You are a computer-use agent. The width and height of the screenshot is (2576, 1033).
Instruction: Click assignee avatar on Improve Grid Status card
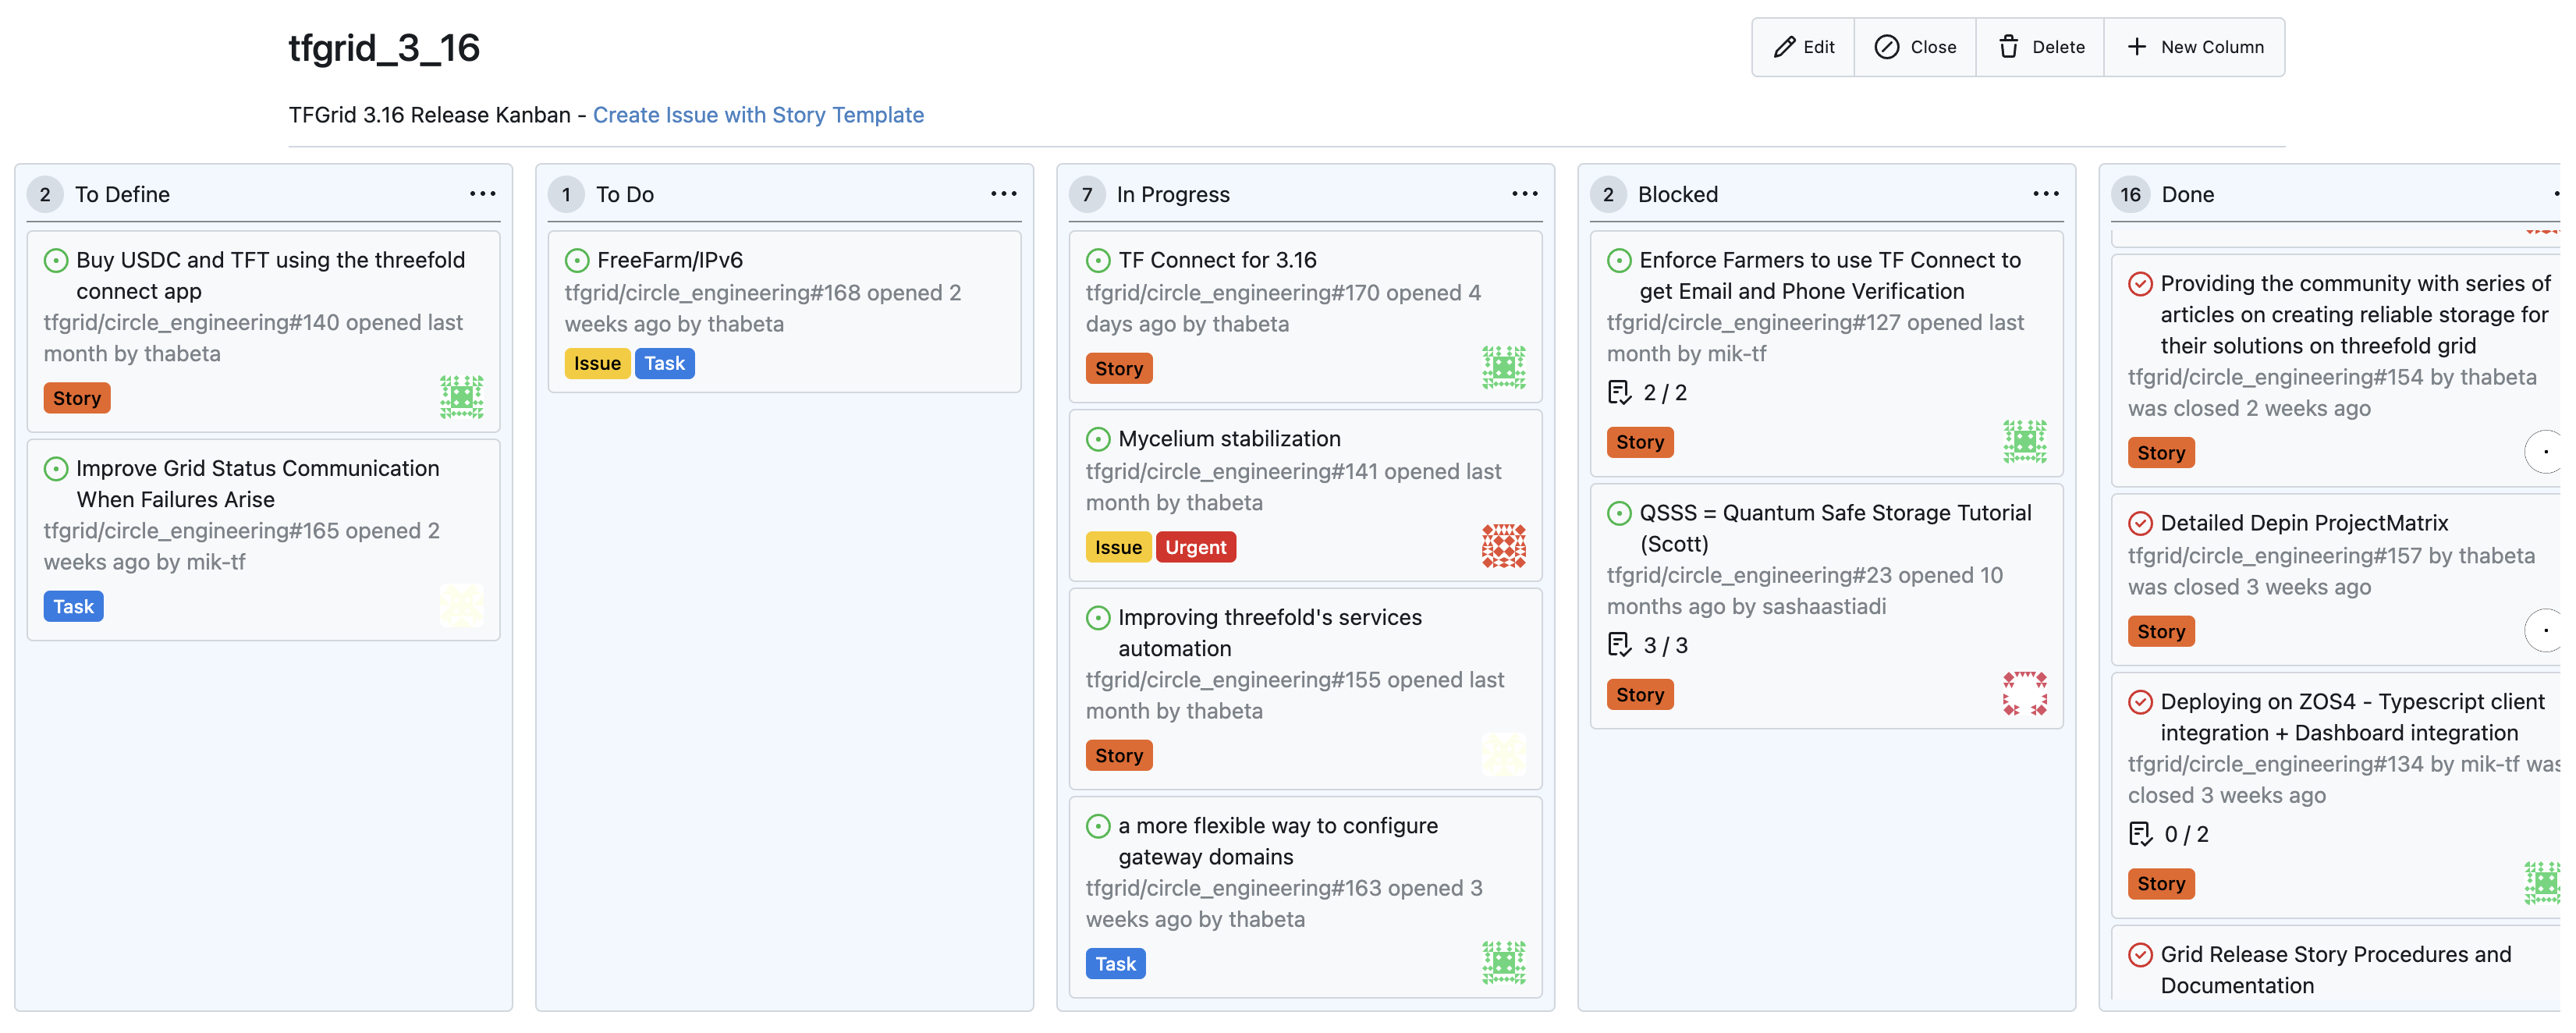(x=462, y=606)
